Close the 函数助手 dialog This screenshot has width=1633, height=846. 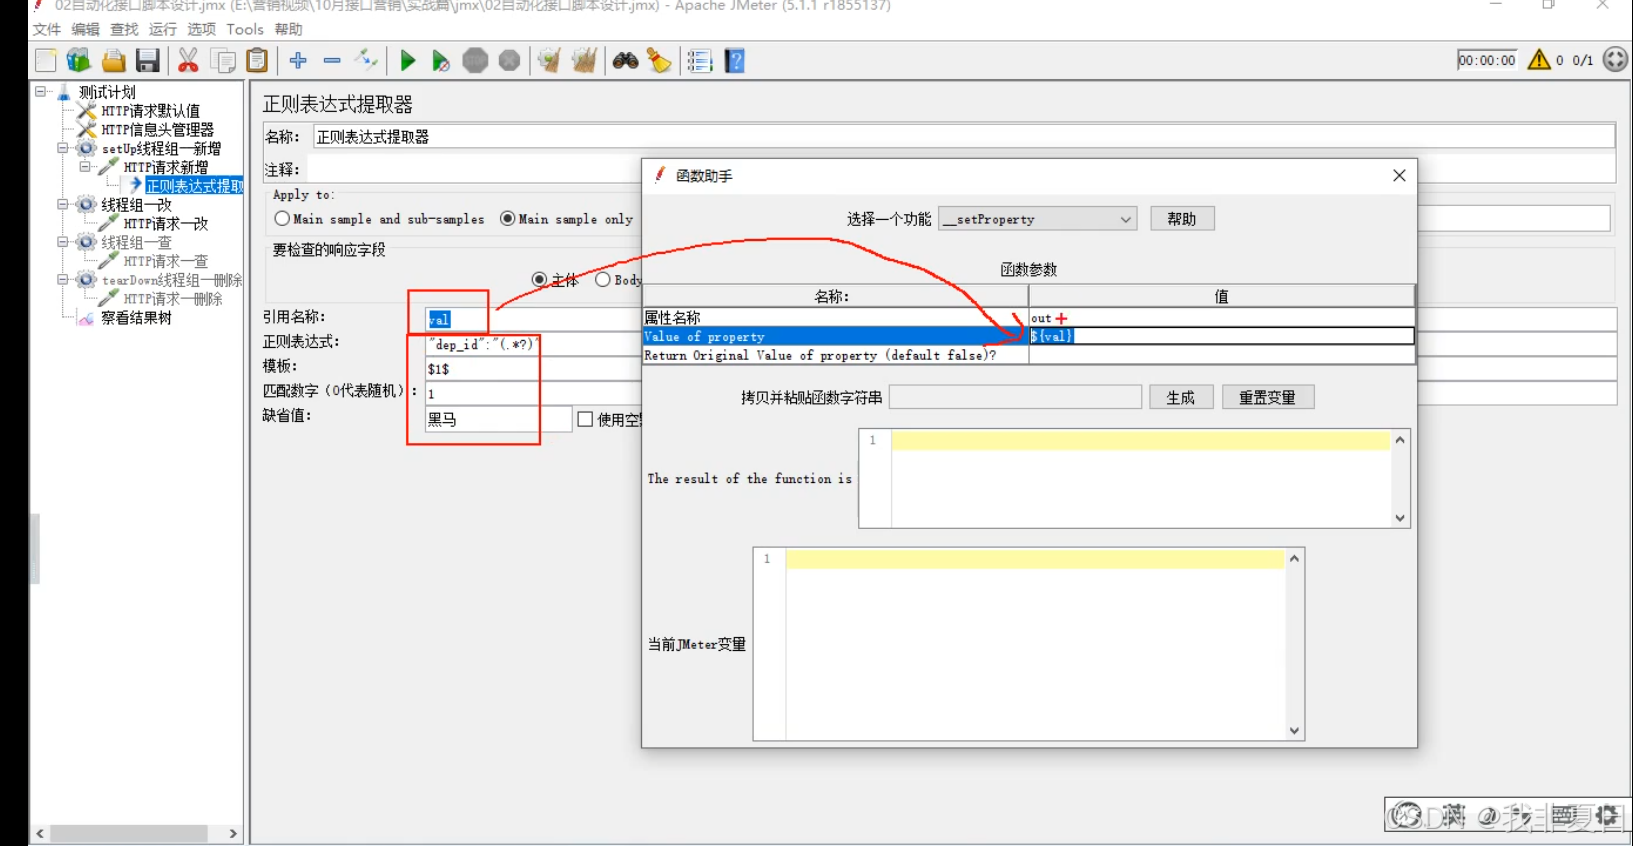pyautogui.click(x=1399, y=175)
